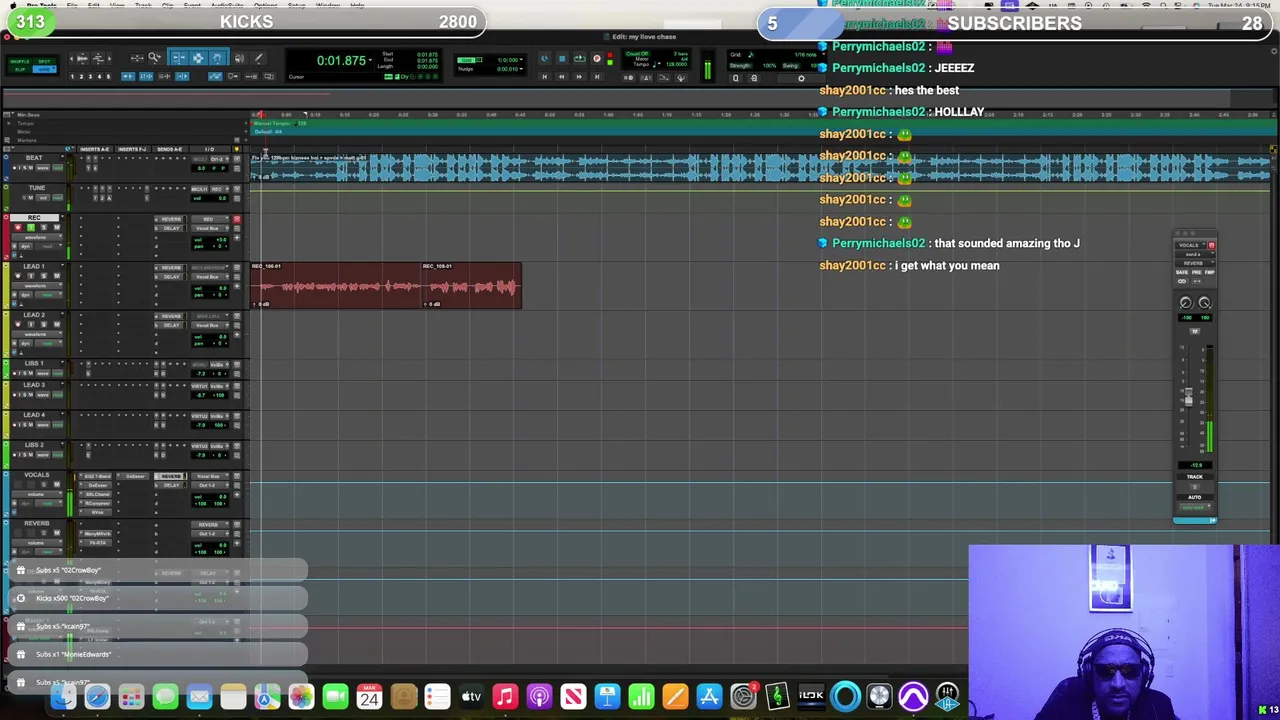The width and height of the screenshot is (1280, 720).
Task: Click the INSERTS A-E column header
Action: 94,149
